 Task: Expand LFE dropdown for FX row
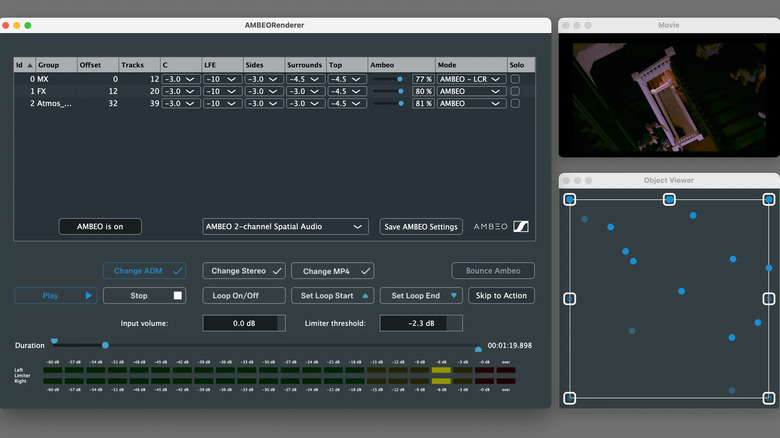(x=221, y=91)
